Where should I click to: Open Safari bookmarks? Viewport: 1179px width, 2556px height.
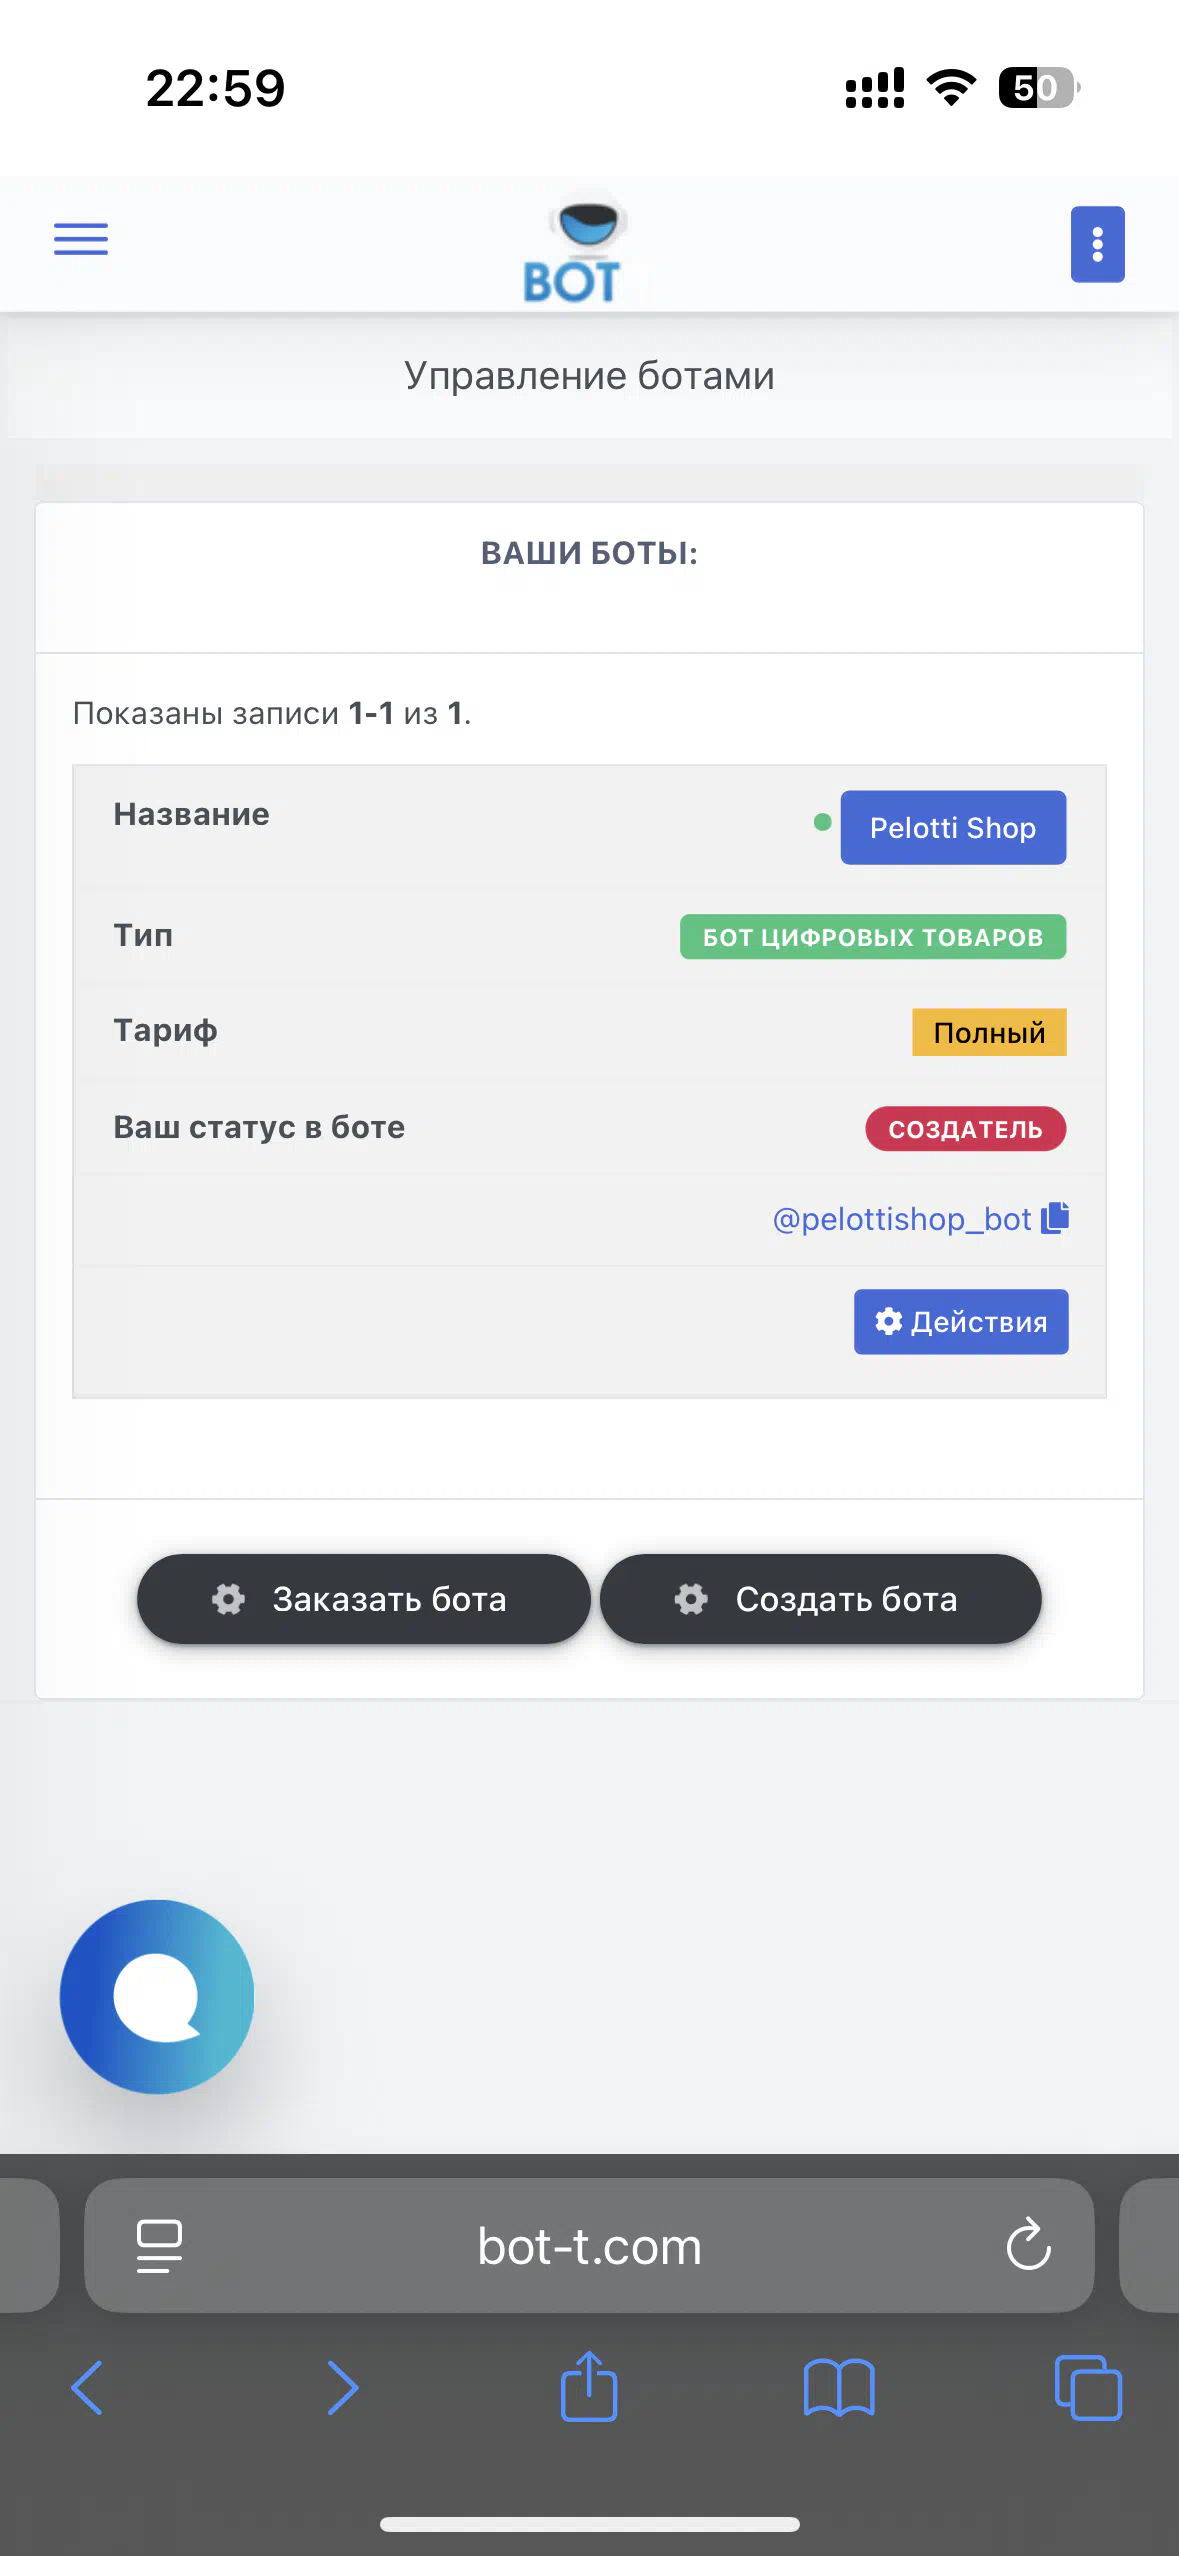click(839, 2388)
